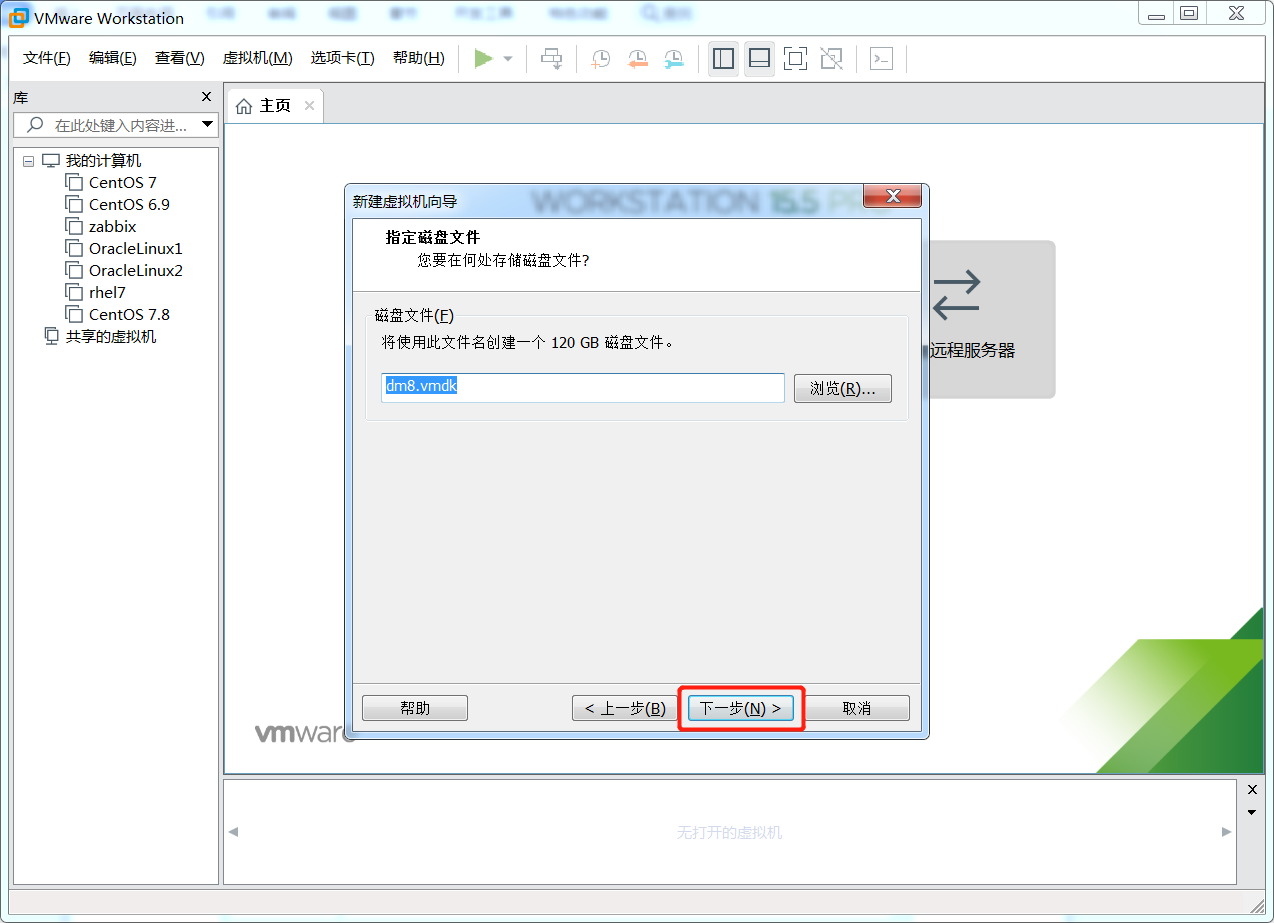This screenshot has width=1274, height=923.
Task: Click the 浏览(R)... button
Action: pyautogui.click(x=842, y=389)
